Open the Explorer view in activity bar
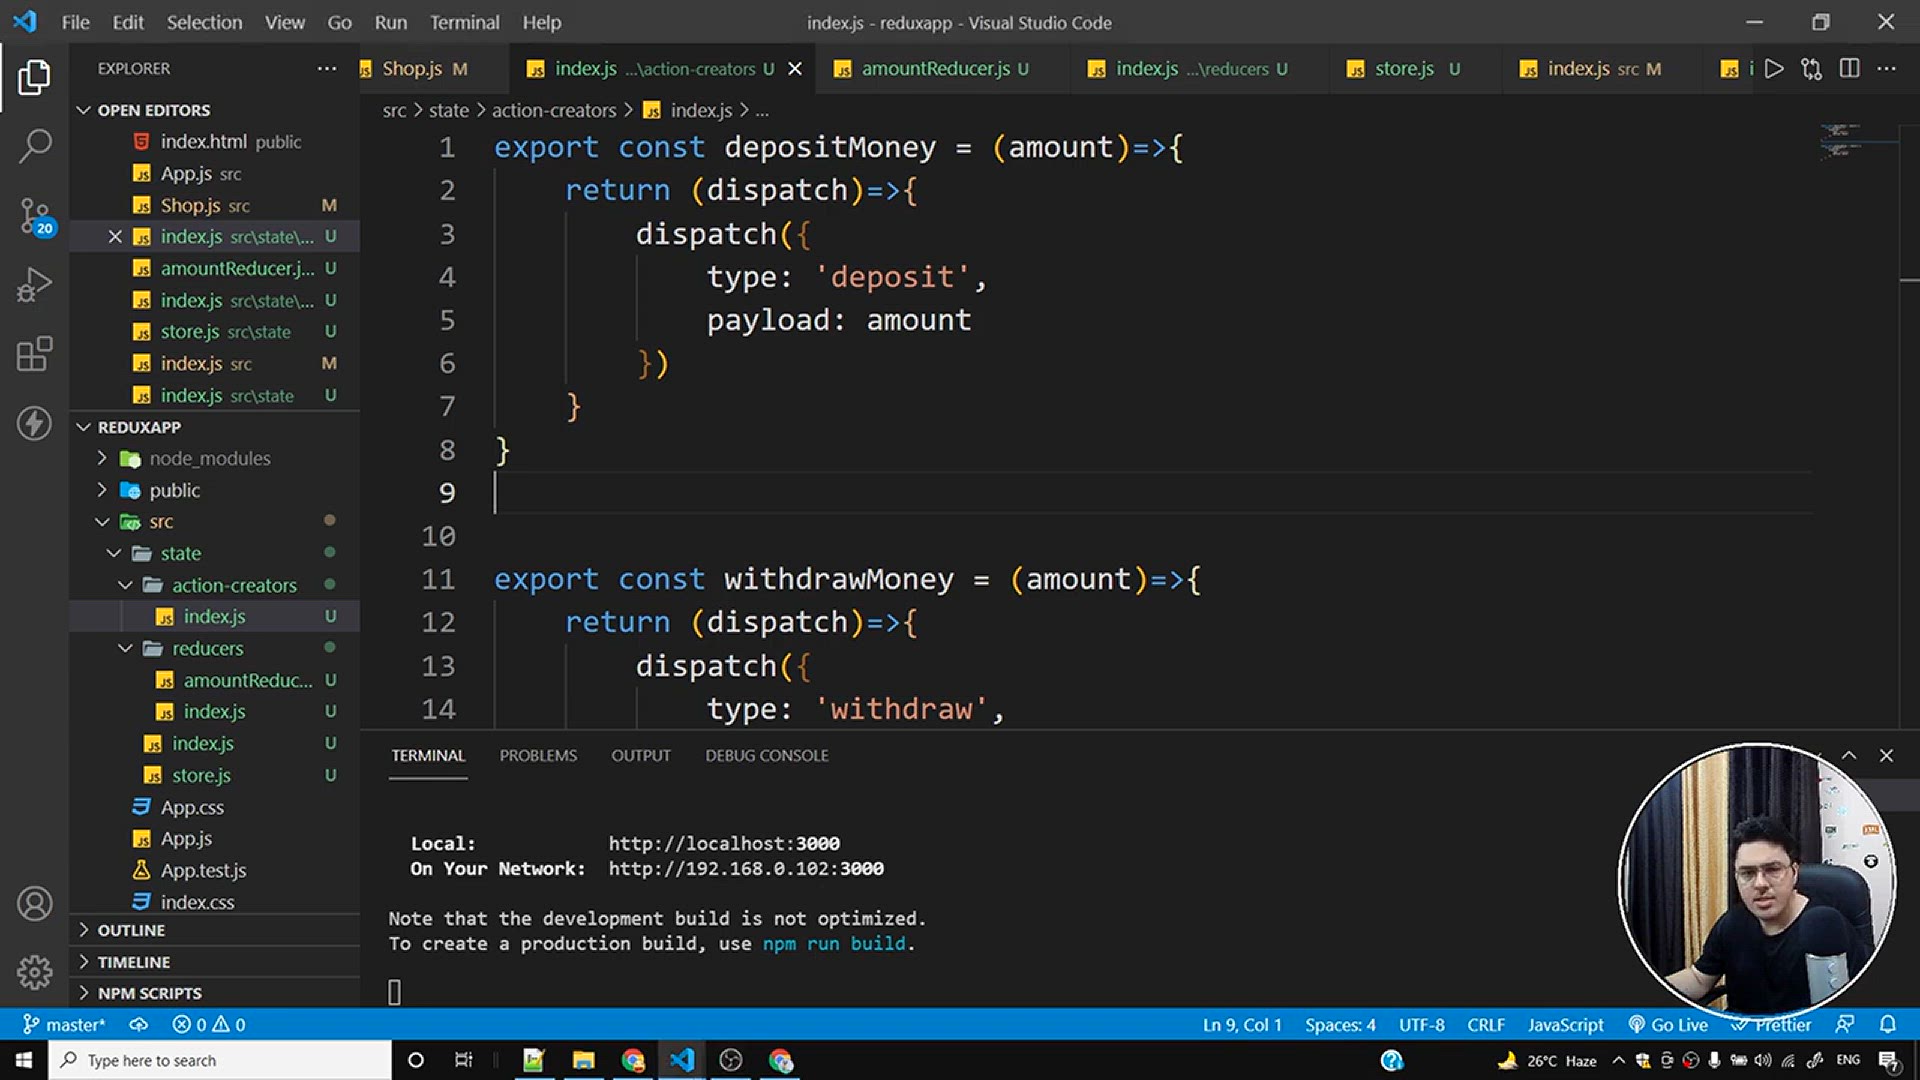The width and height of the screenshot is (1920, 1080). pos(34,77)
